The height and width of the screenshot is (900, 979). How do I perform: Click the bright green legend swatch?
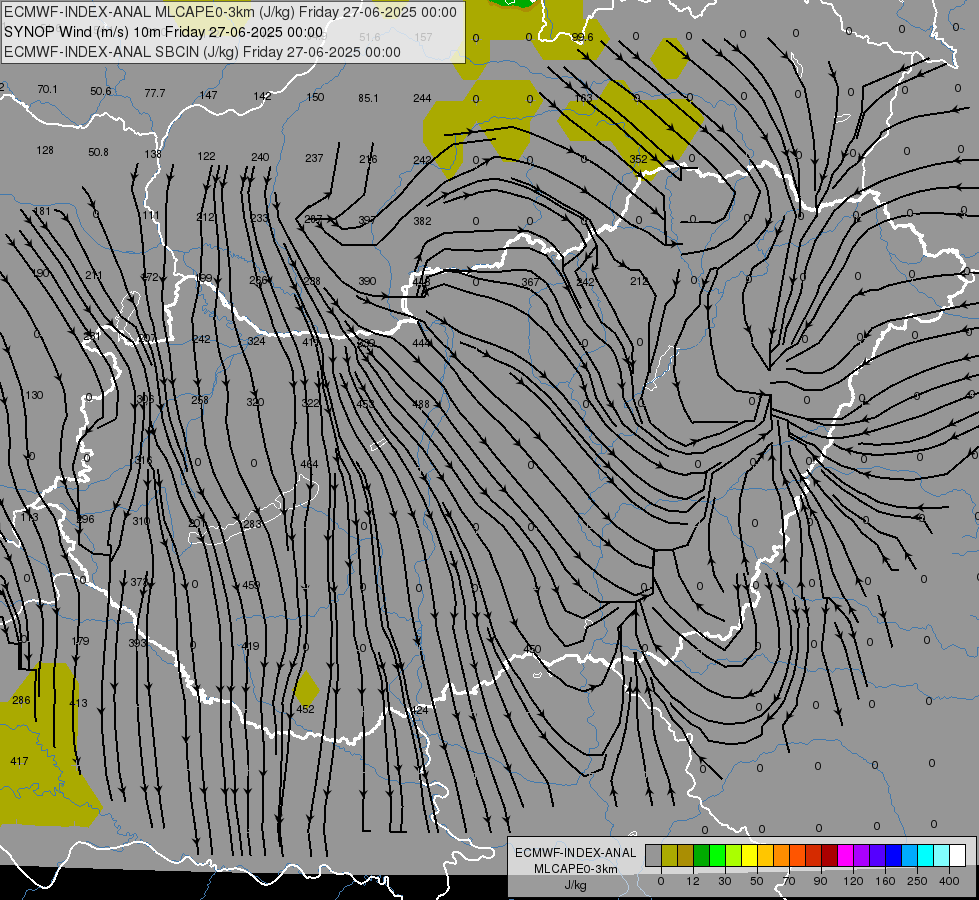717,855
